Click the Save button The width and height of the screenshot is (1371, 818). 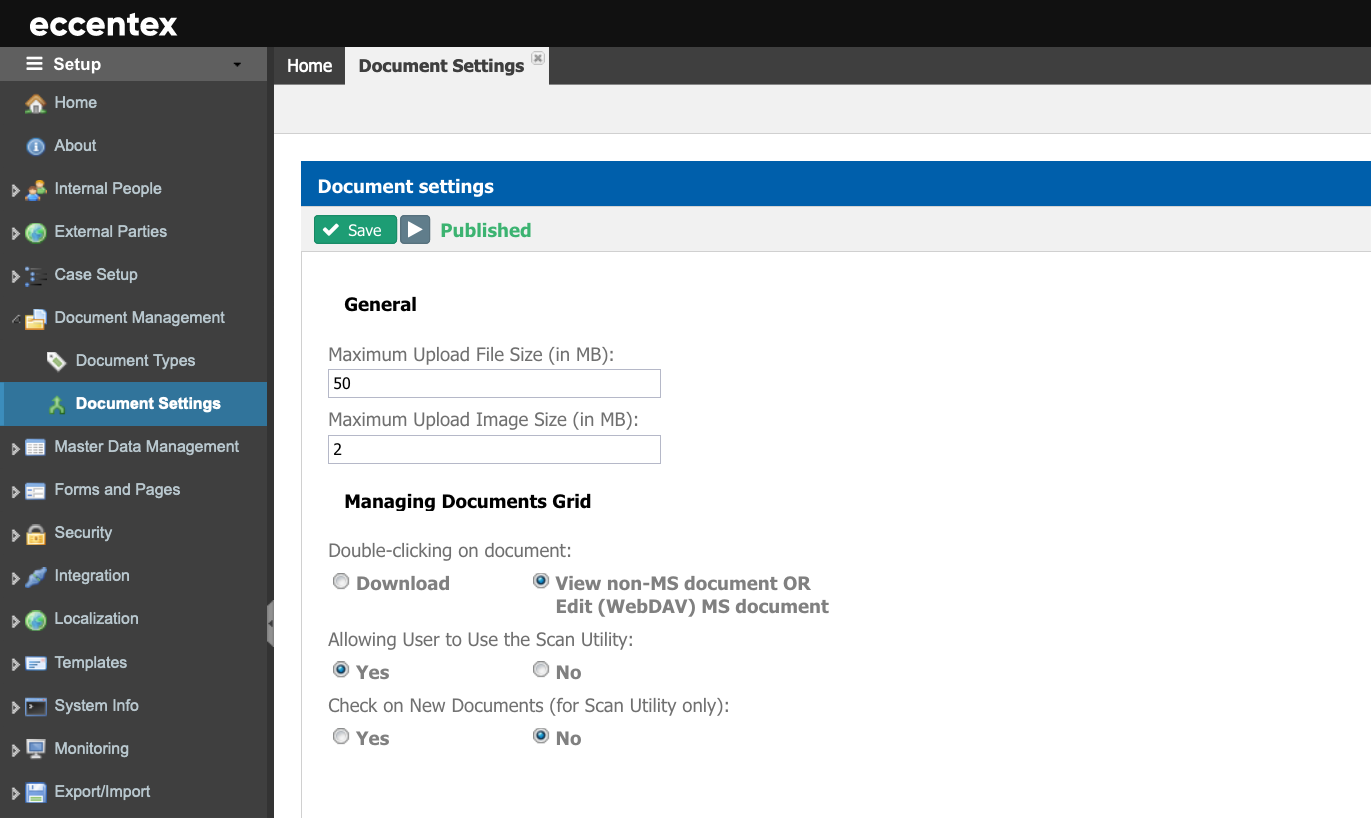[355, 230]
